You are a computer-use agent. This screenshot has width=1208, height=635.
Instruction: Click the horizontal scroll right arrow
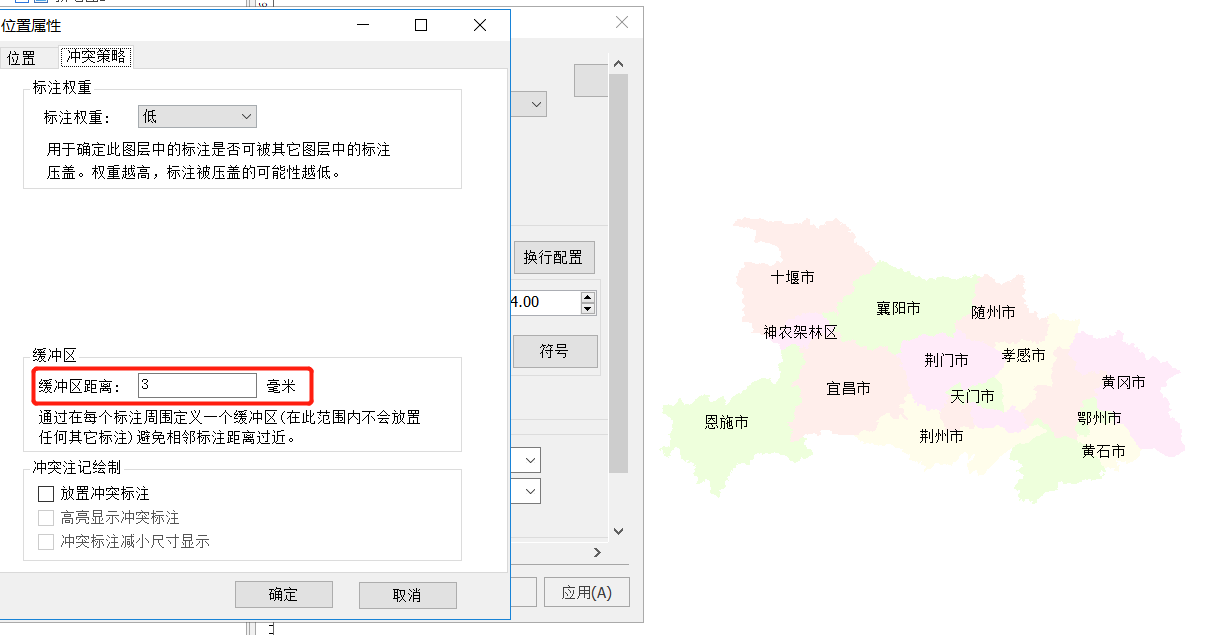point(597,552)
